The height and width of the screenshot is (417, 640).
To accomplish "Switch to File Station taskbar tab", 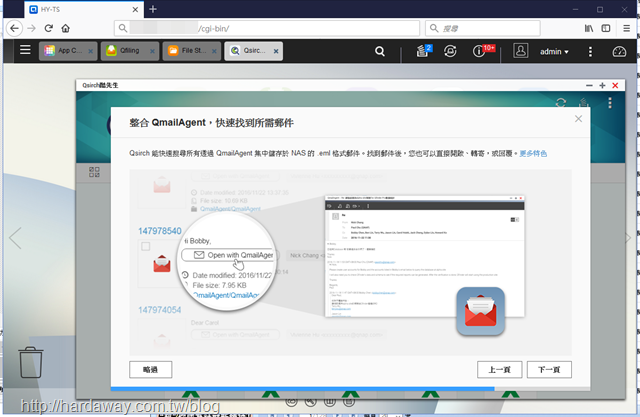I will click(x=191, y=51).
